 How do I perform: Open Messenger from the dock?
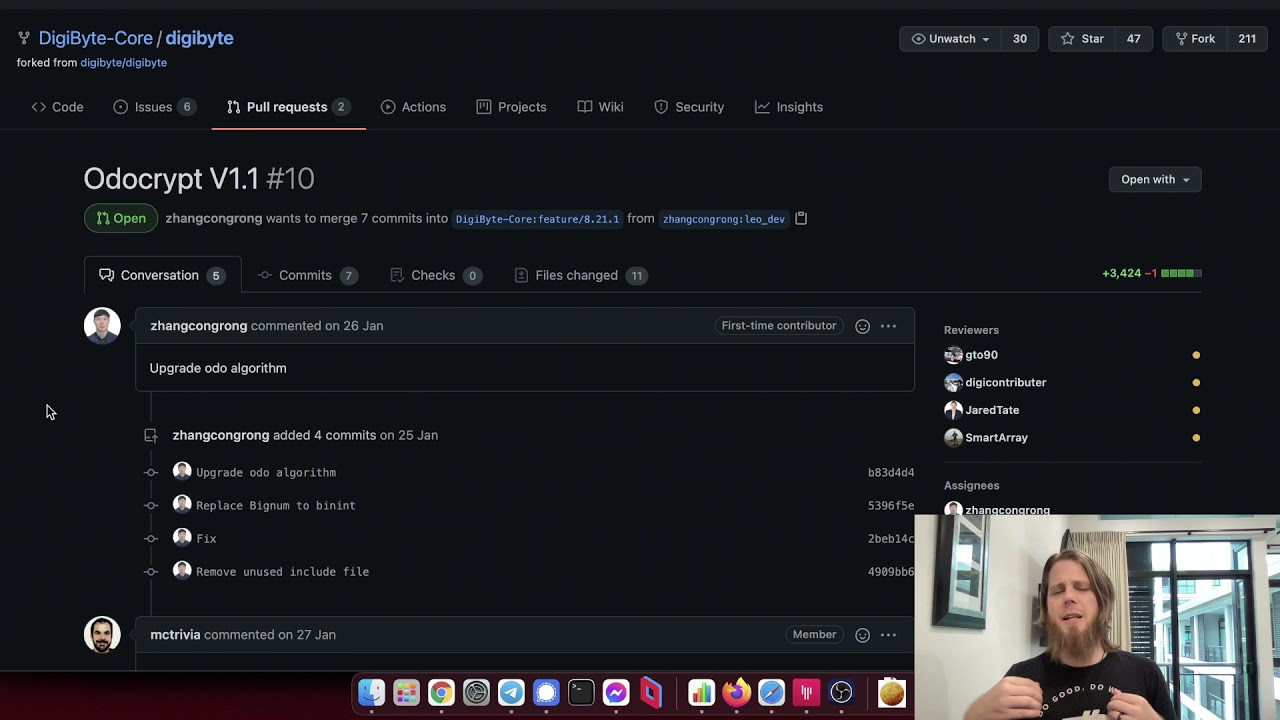coord(616,692)
